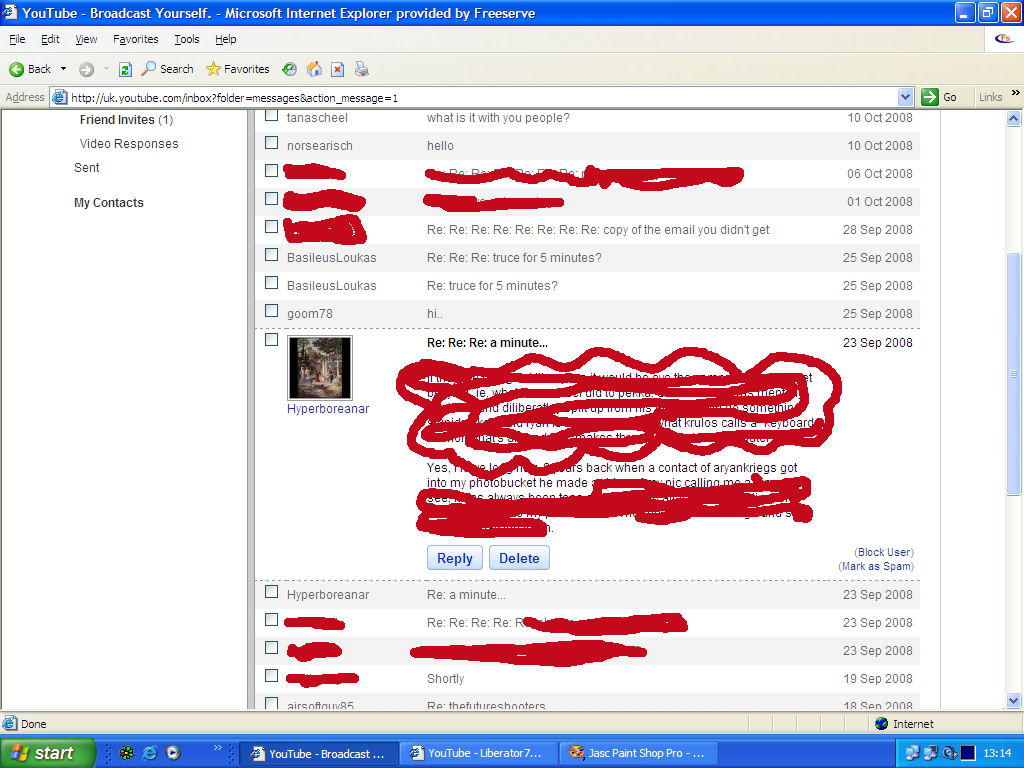Open message 'truce for 5 minutes?' with three Re:
This screenshot has height=768, width=1024.
tap(514, 258)
